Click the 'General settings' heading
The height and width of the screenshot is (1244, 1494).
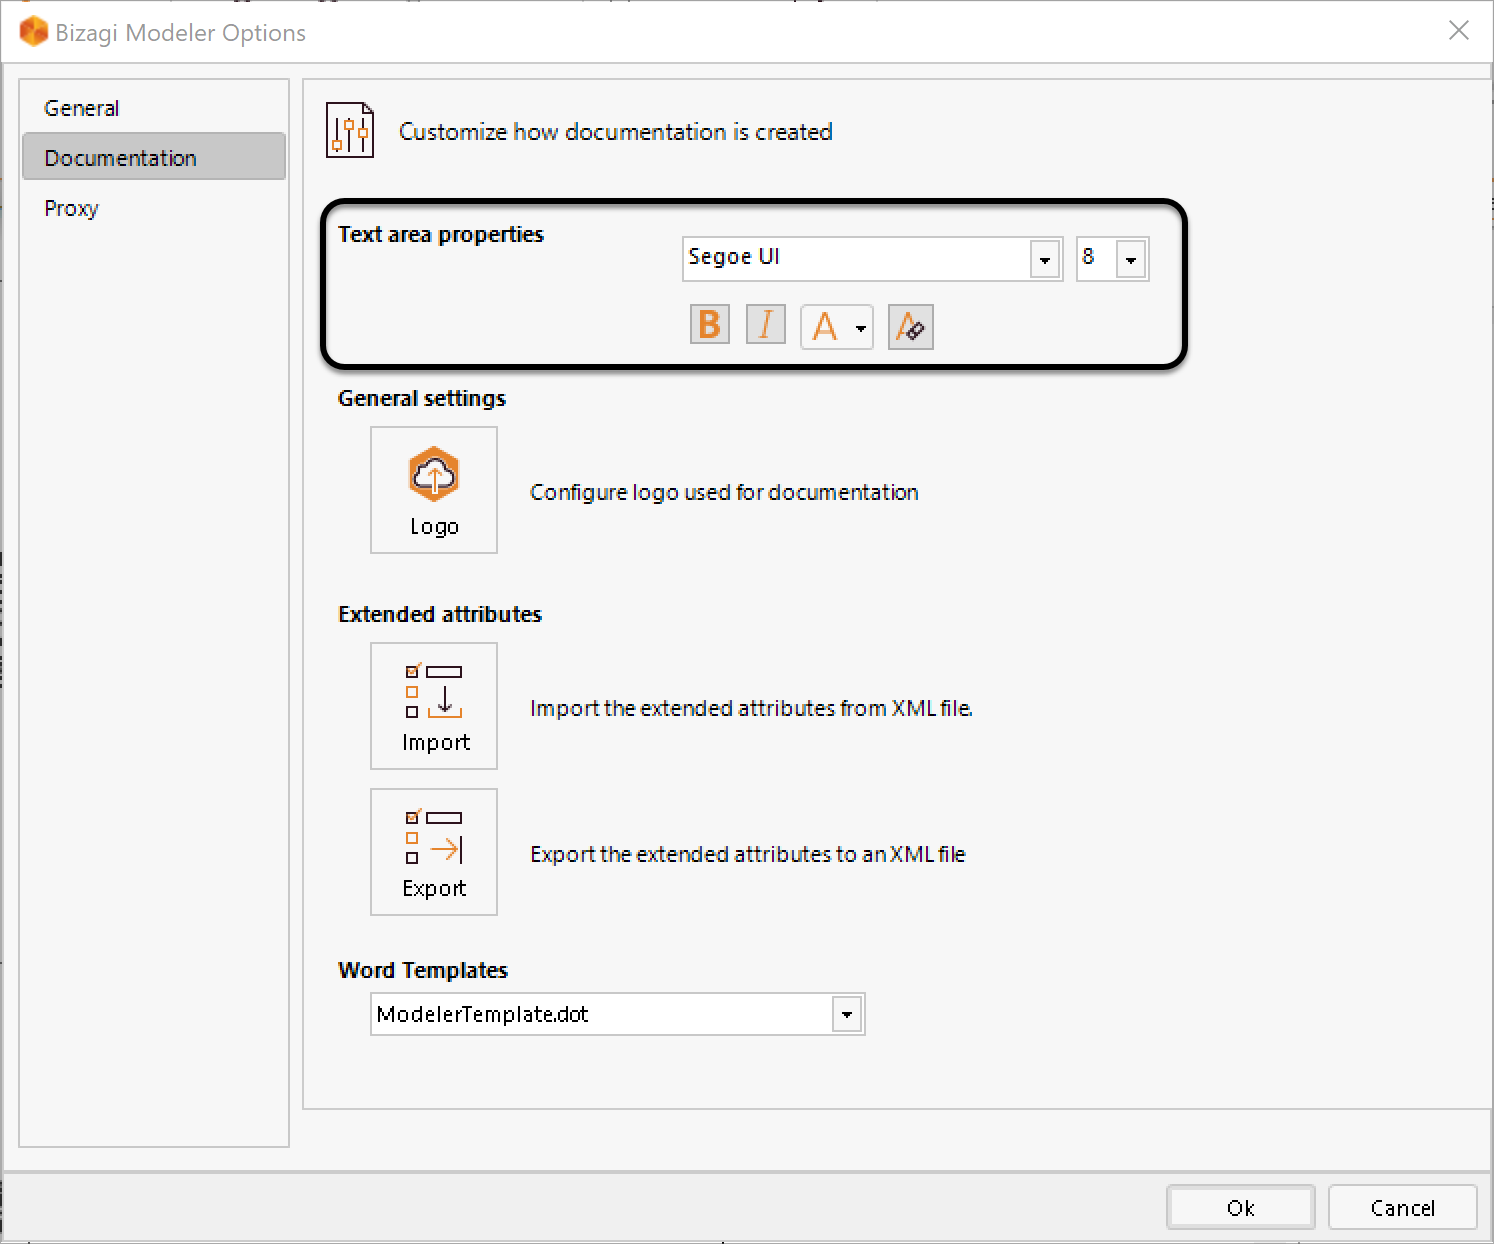coord(422,398)
